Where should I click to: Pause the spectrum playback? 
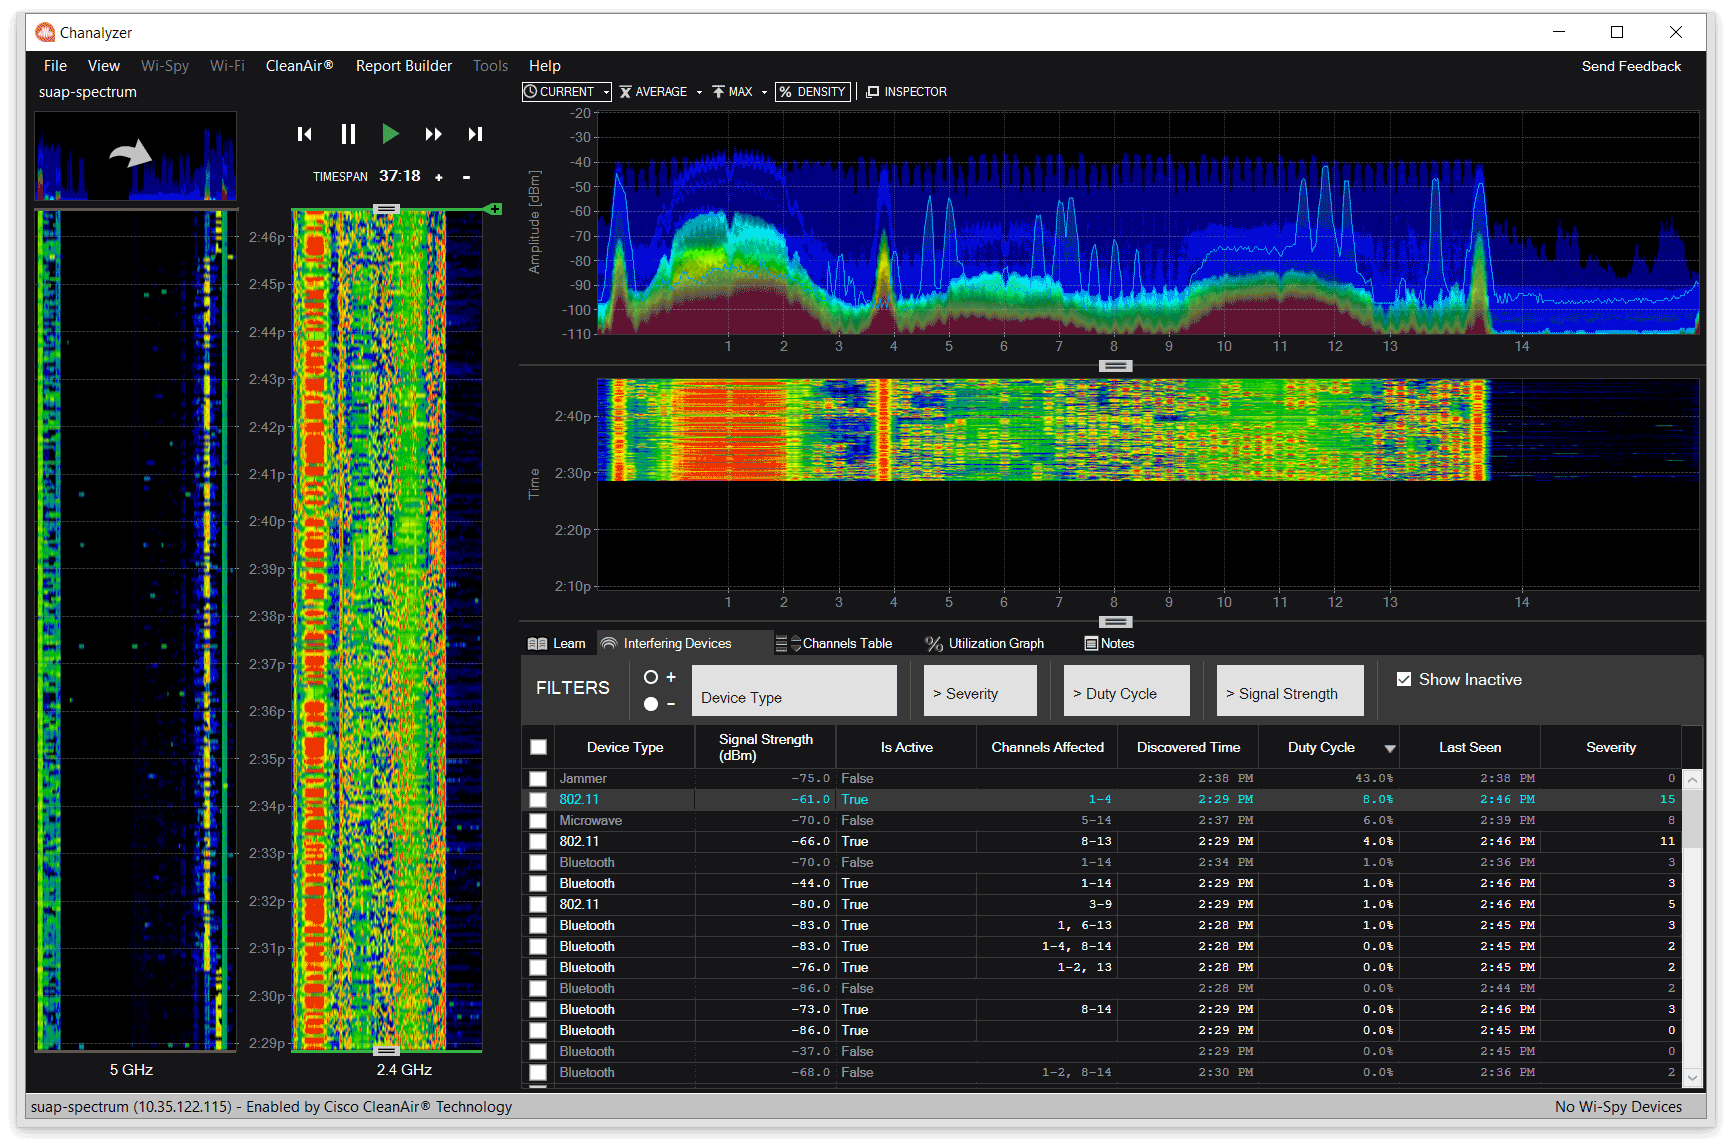(348, 134)
